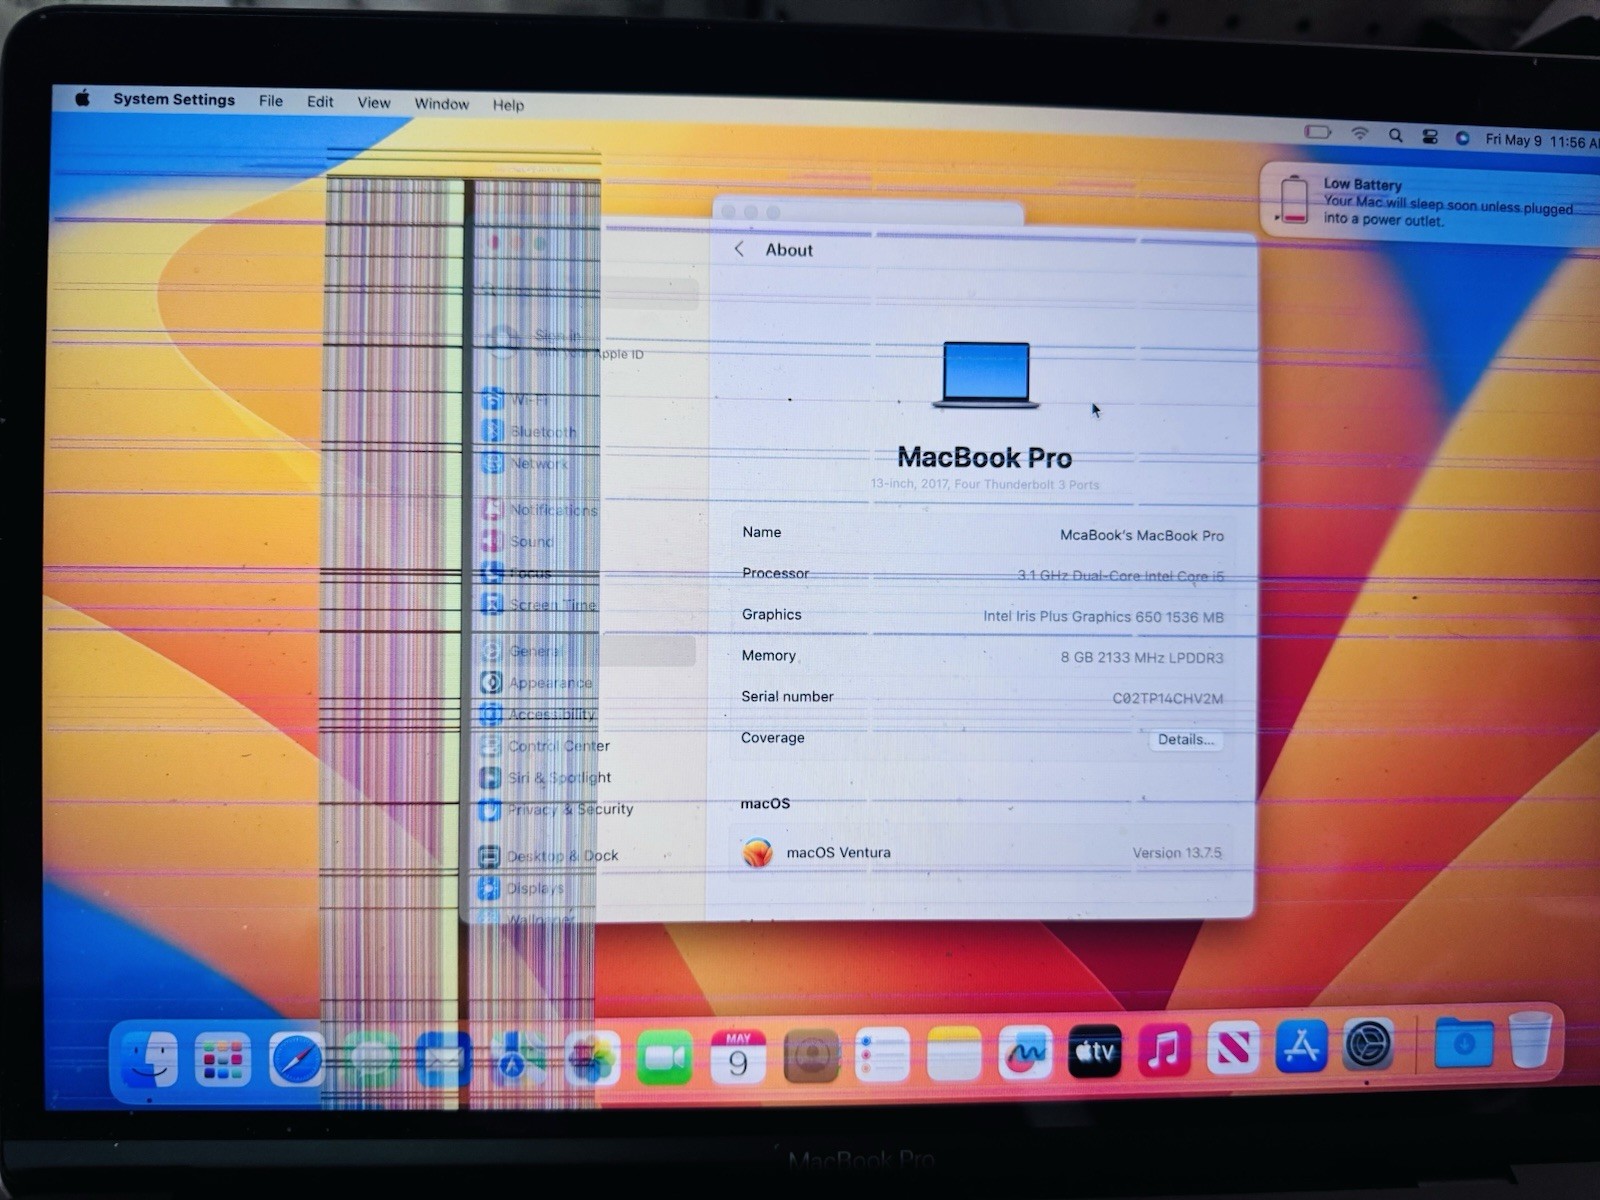Viewport: 1600px width, 1200px height.
Task: Click the Low Battery notification banner
Action: (1430, 202)
